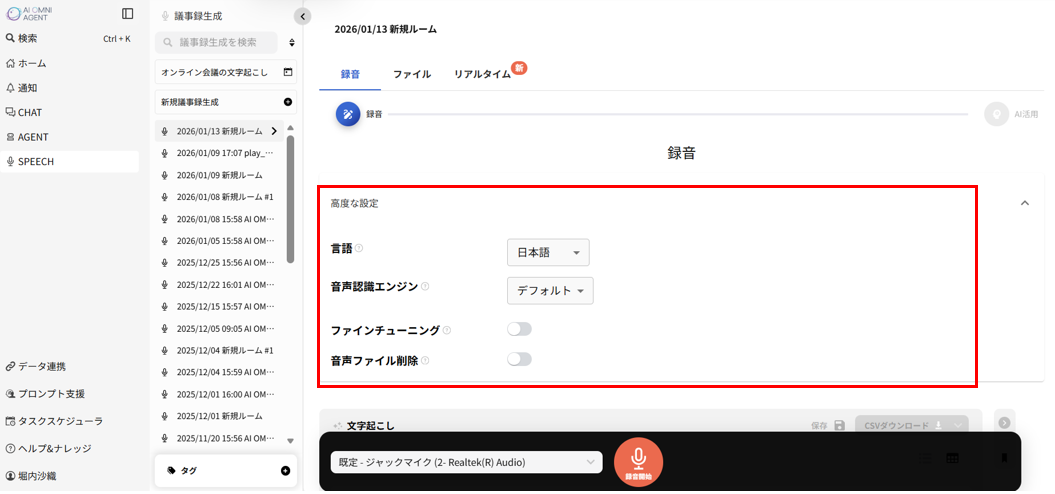The image size is (1055, 494).
Task: Click the sort arrows beside the search field
Action: [x=292, y=42]
